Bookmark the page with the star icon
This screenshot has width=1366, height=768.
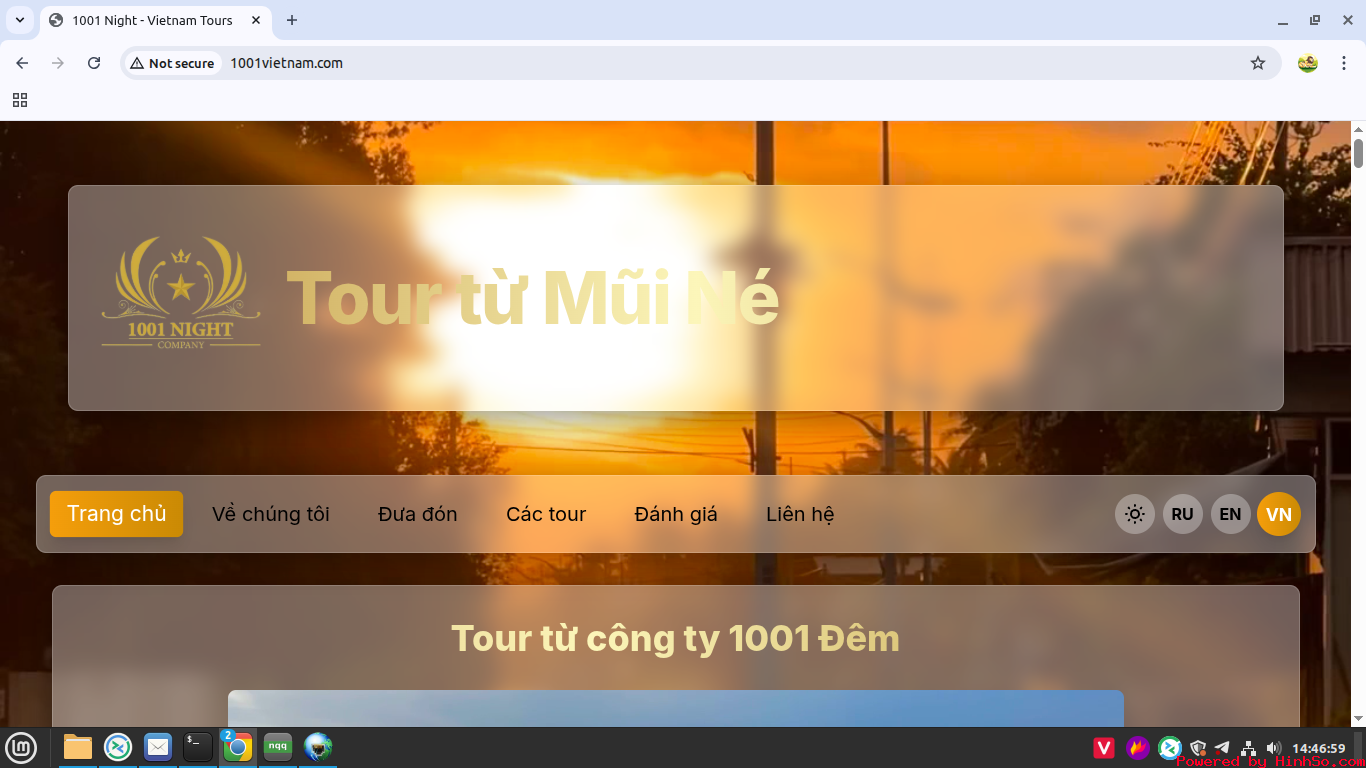pyautogui.click(x=1258, y=62)
